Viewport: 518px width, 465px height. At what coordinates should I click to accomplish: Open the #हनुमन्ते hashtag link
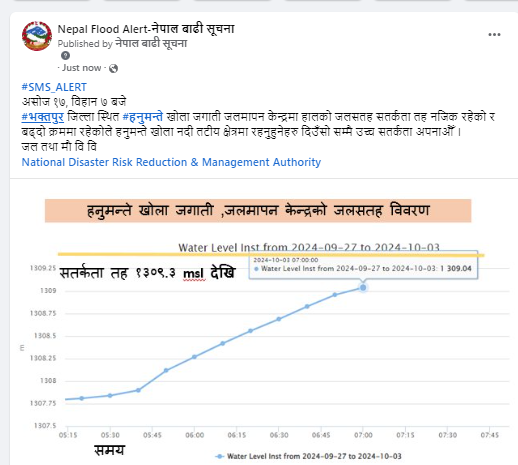tap(143, 117)
